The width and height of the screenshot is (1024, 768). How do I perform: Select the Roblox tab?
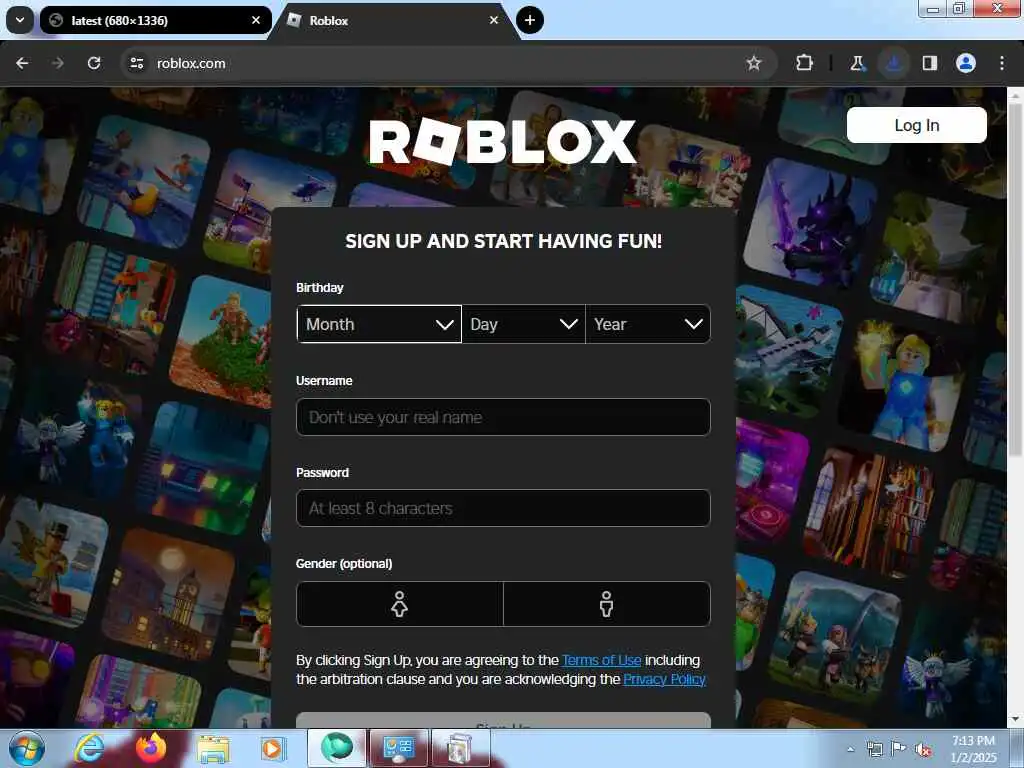click(x=394, y=20)
